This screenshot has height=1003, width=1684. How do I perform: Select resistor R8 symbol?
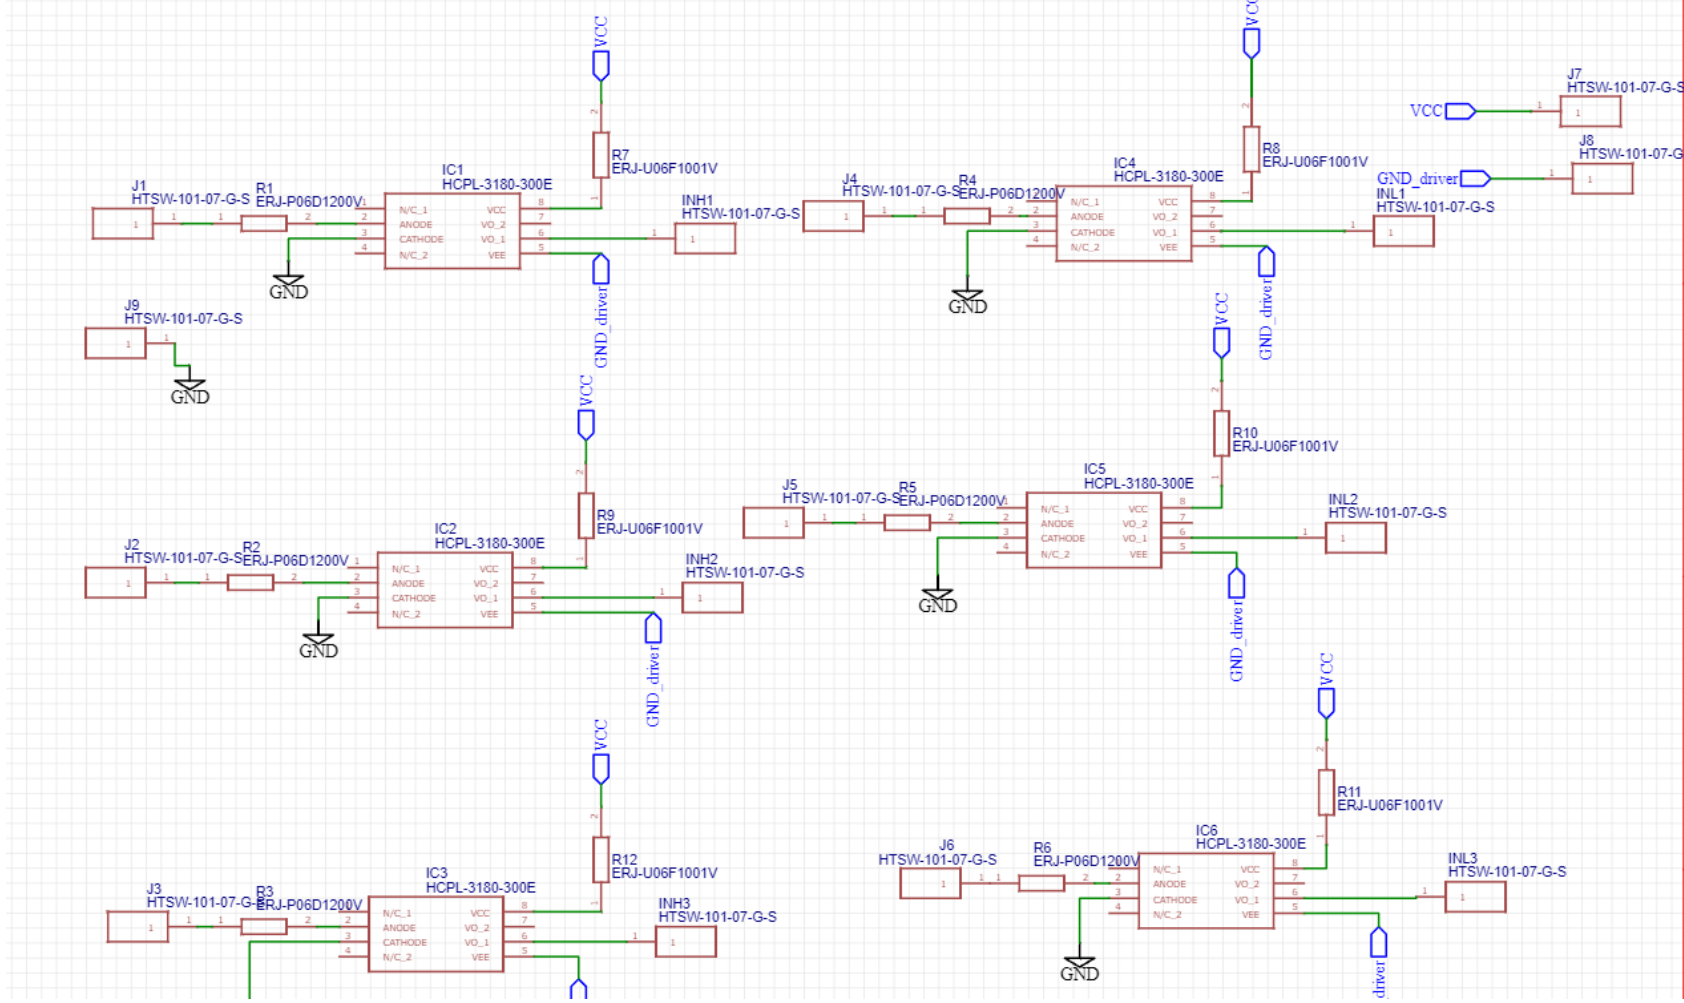(x=1251, y=149)
